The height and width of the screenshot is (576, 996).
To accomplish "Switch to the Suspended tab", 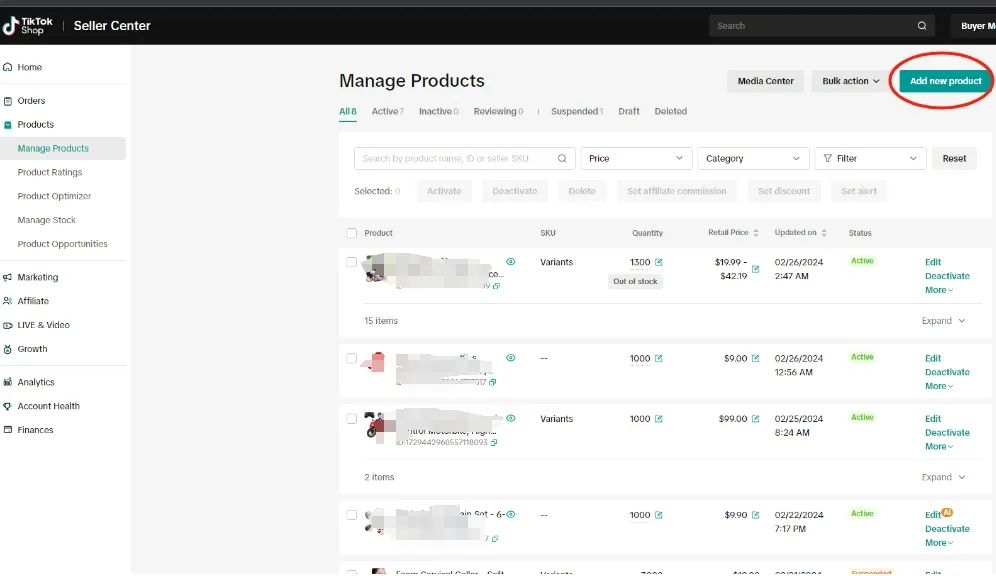I will 576,111.
